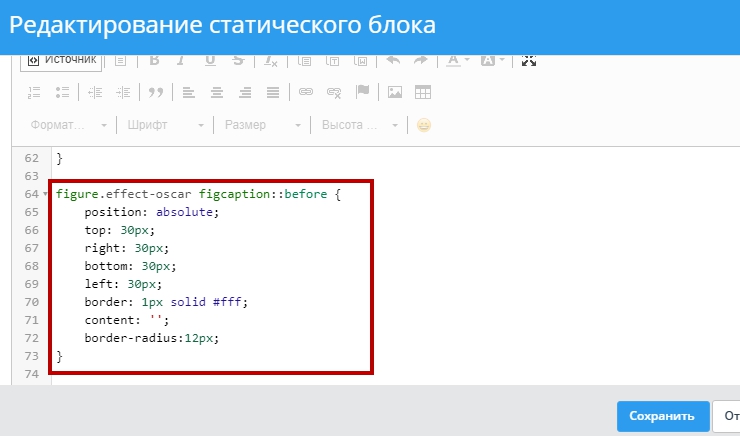Open the text color picker

(457, 60)
